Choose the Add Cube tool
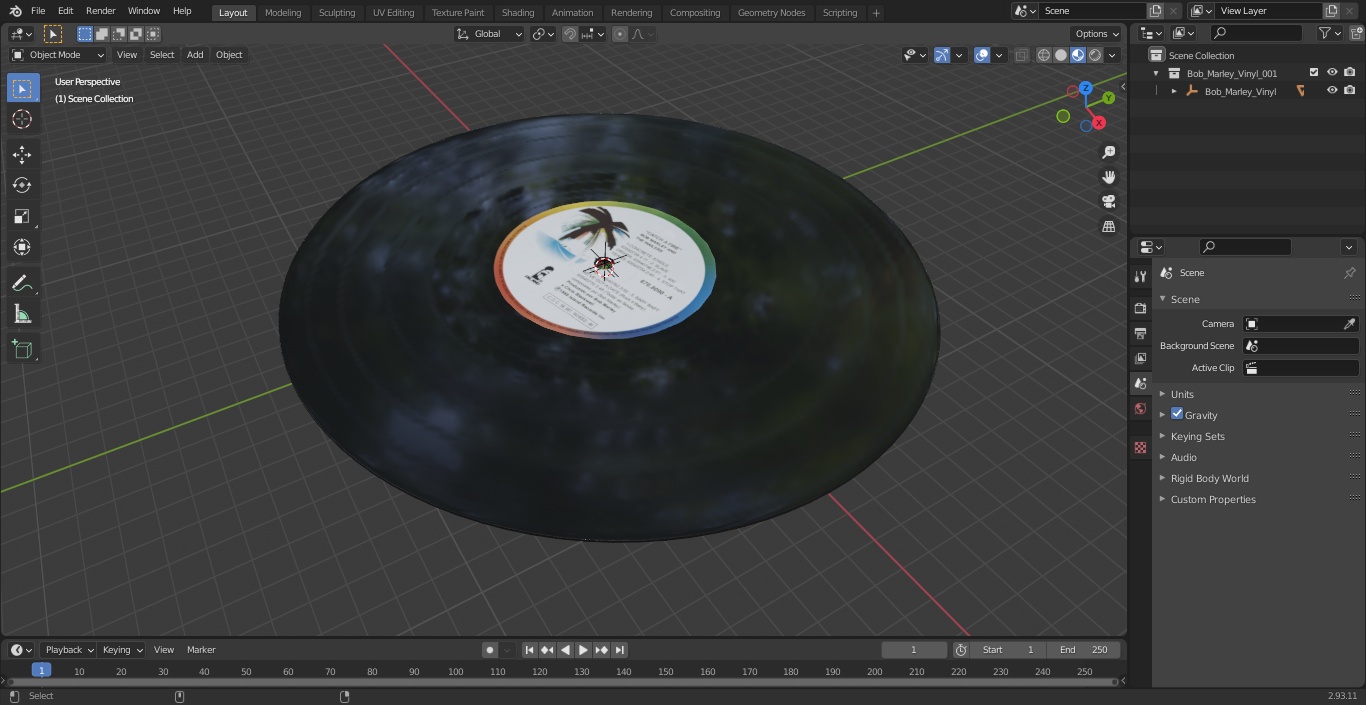The height and width of the screenshot is (705, 1366). click(x=22, y=350)
